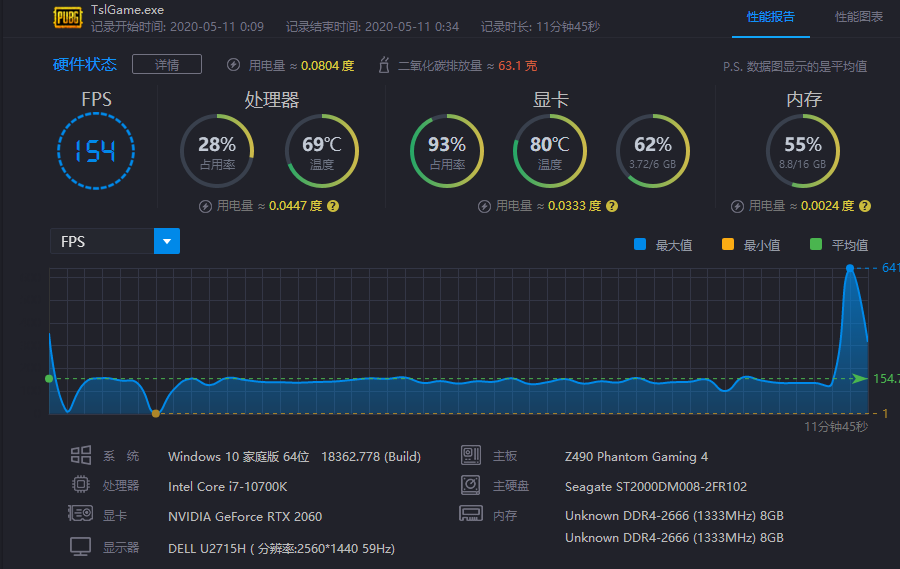Click the monitor icon beside DELL U2715H
Viewport: 900px width, 569px height.
pos(81,547)
